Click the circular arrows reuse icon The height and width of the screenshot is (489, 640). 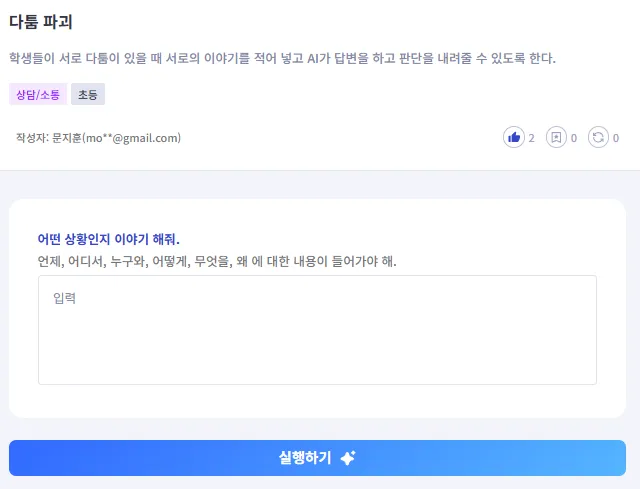598,137
